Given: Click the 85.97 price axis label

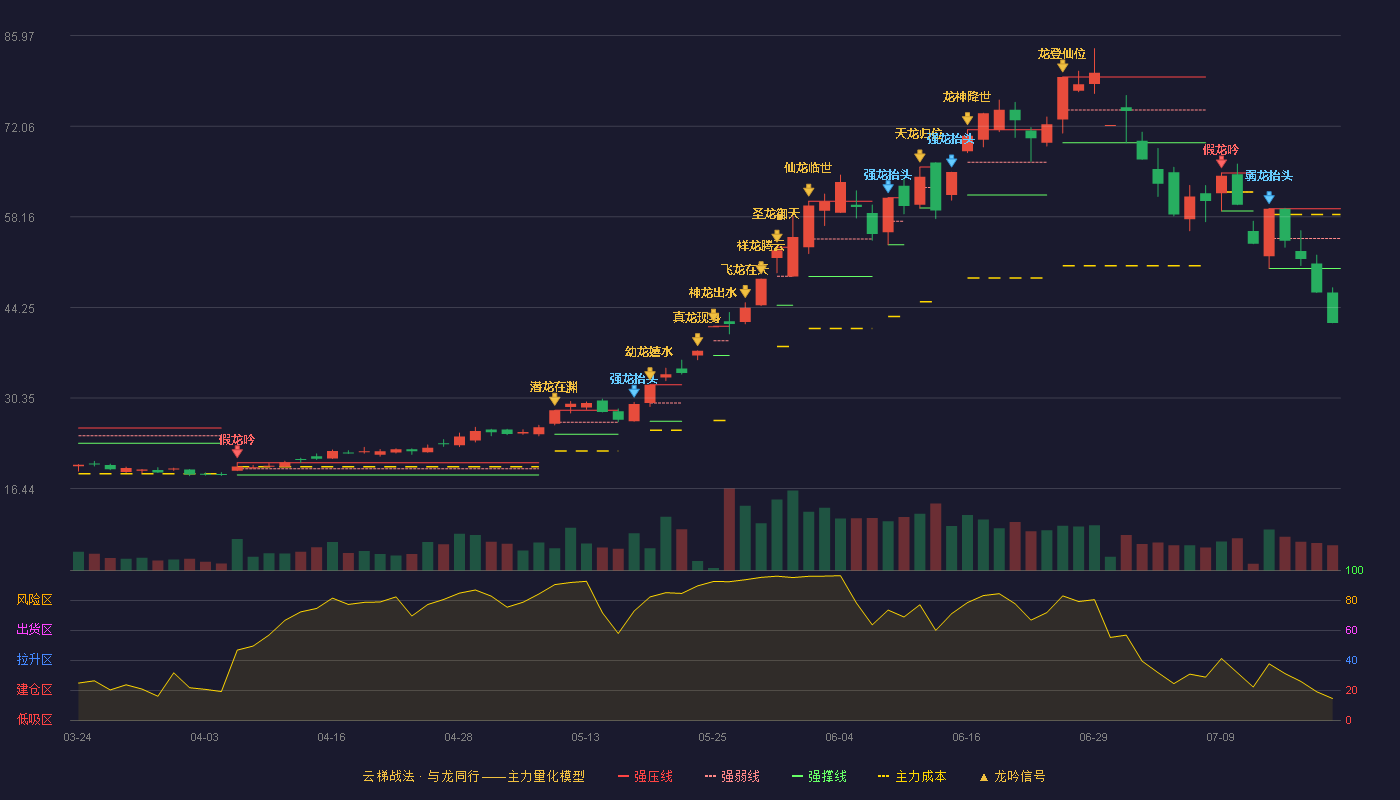Looking at the screenshot, I should coord(19,37).
